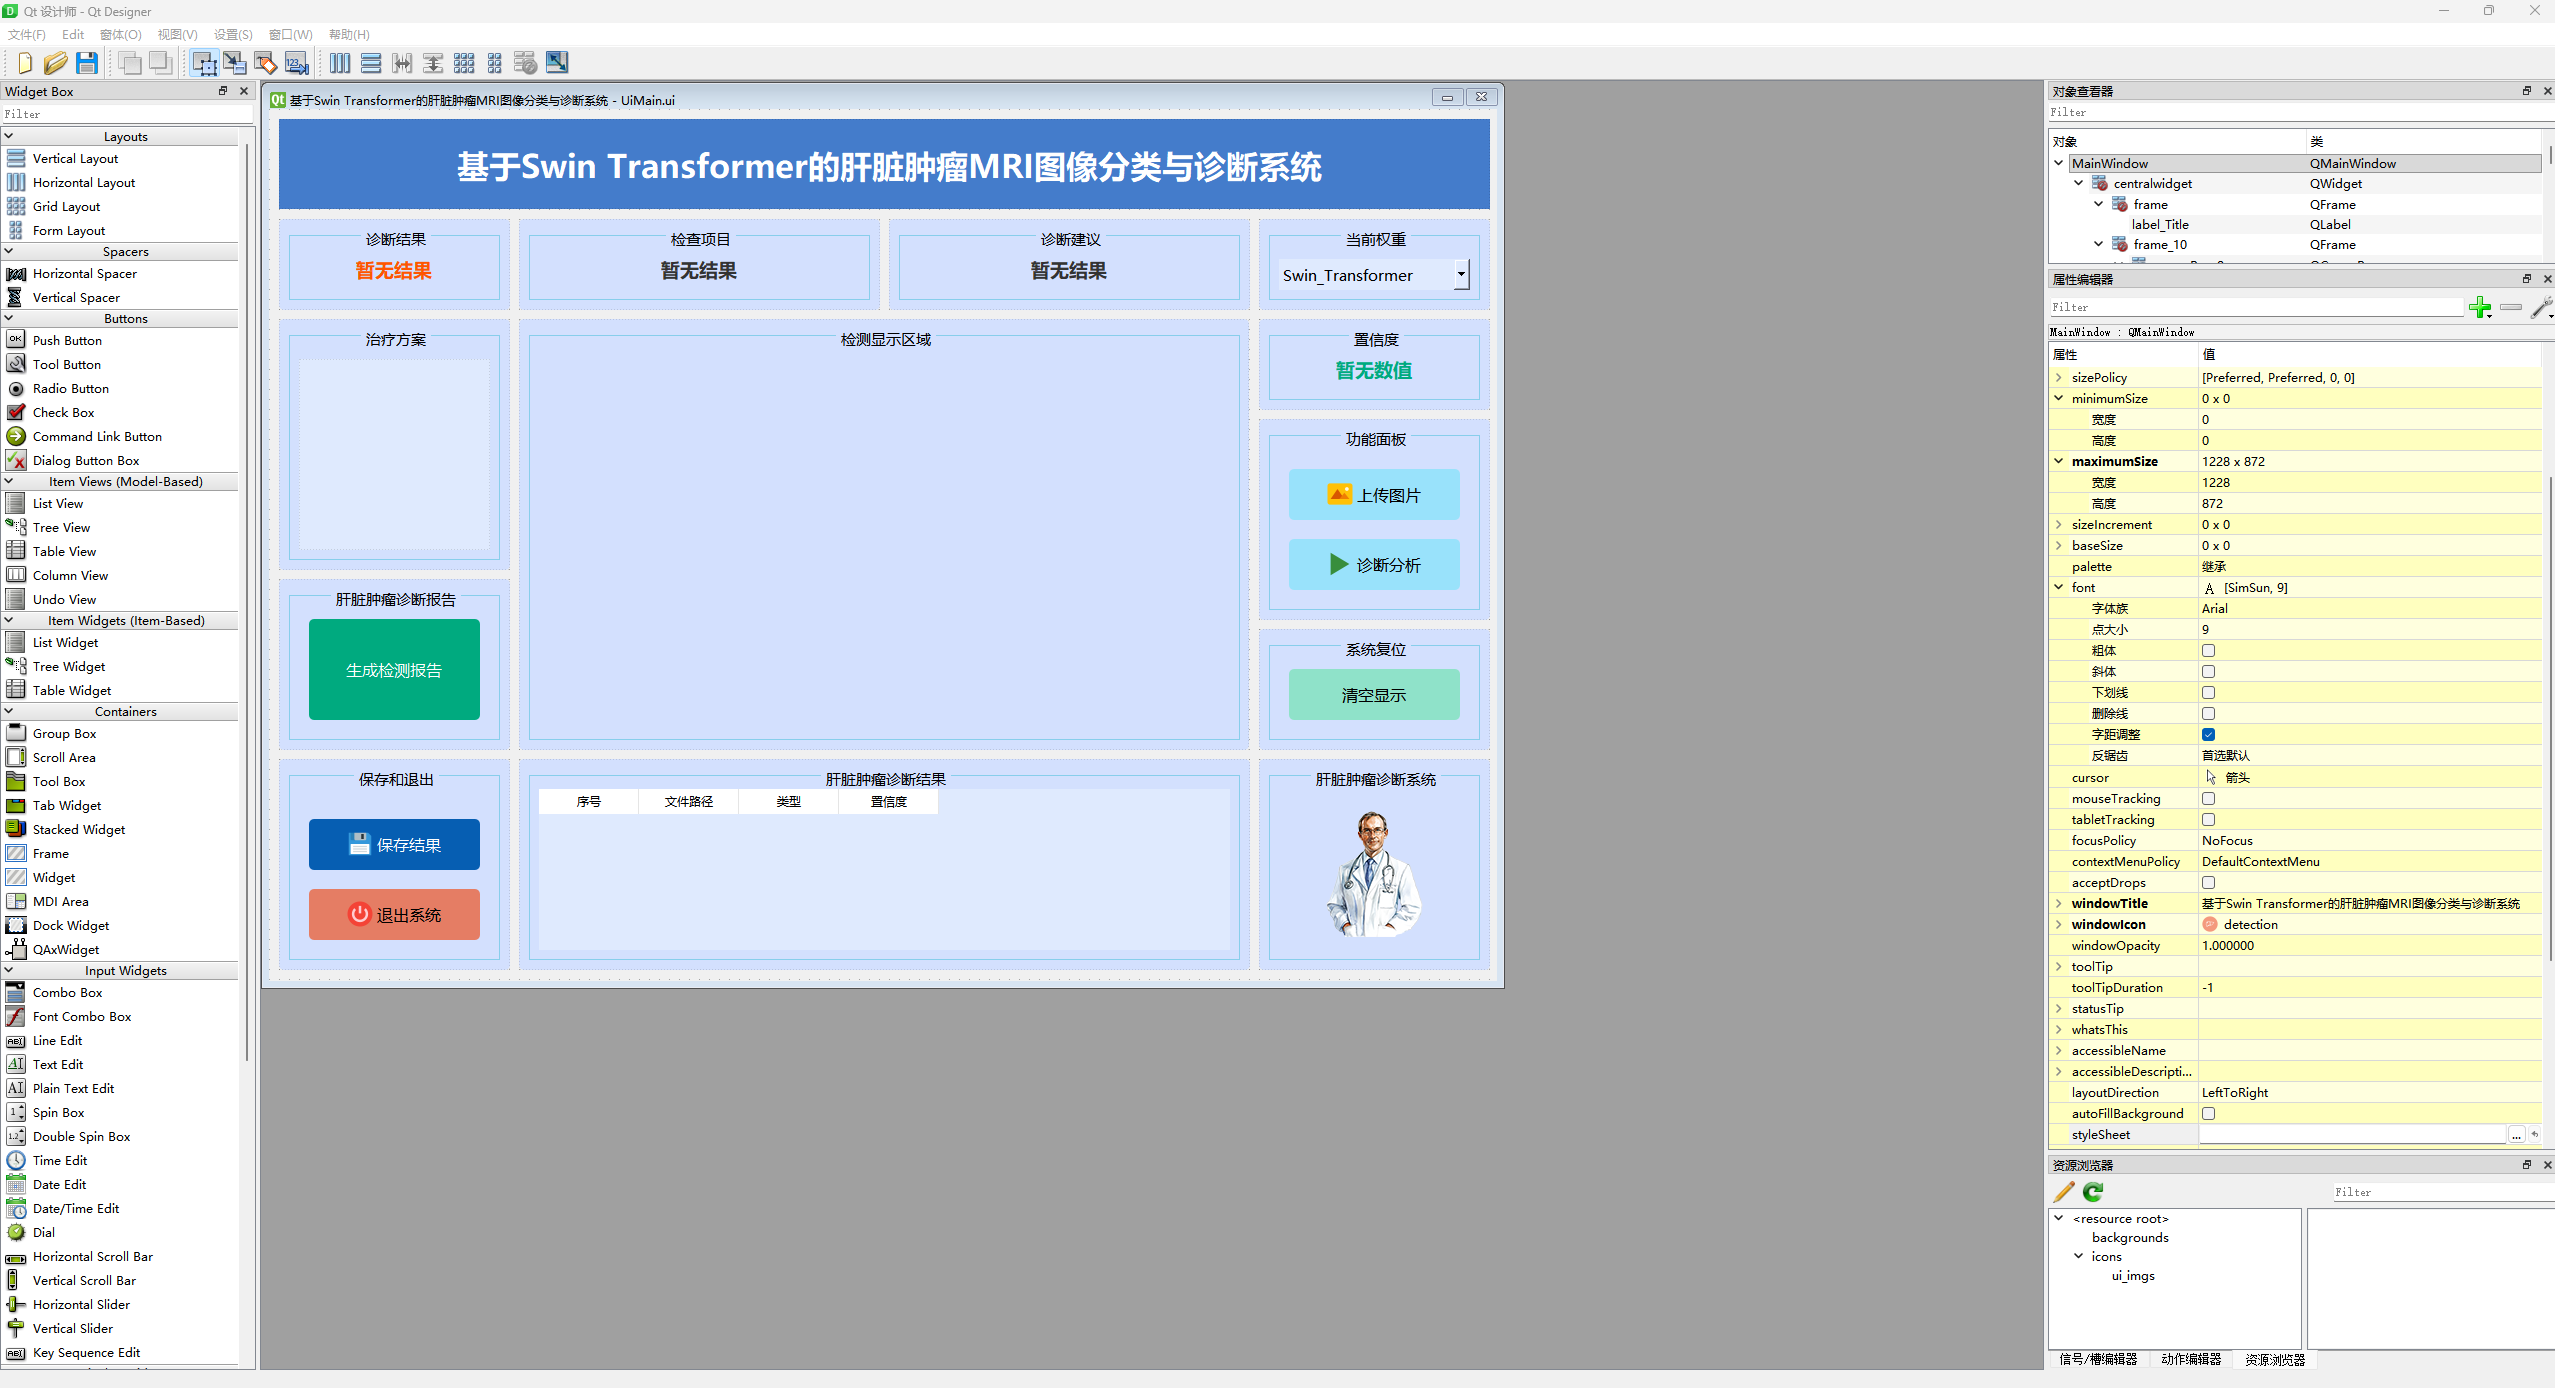
Task: Click the Widget Box filter field
Action: (x=125, y=114)
